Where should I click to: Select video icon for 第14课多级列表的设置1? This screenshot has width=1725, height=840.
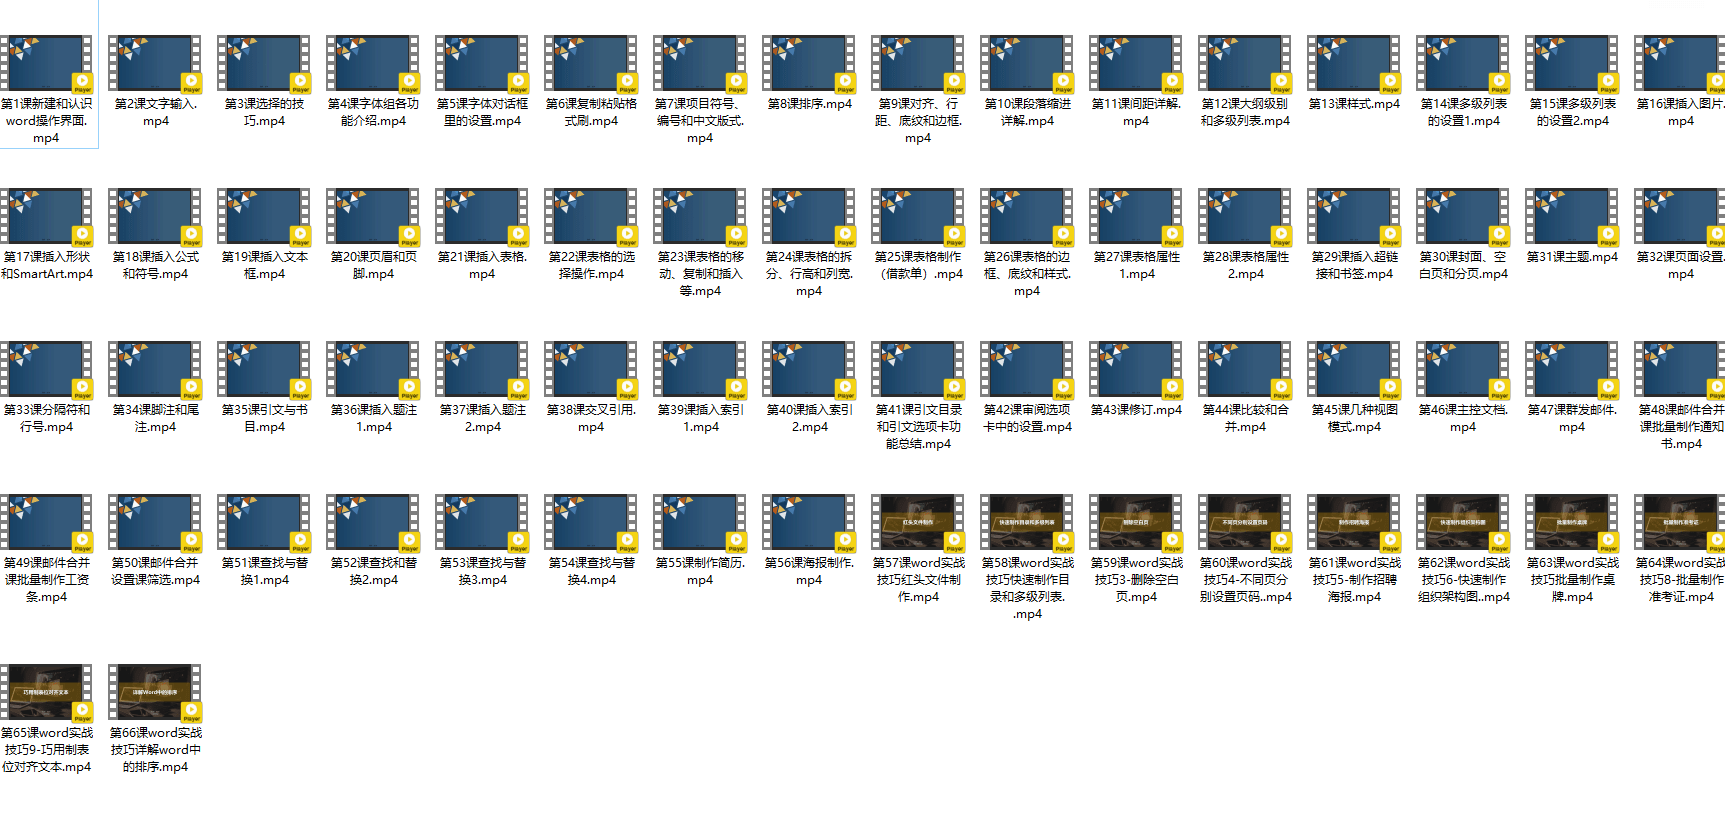[1463, 64]
